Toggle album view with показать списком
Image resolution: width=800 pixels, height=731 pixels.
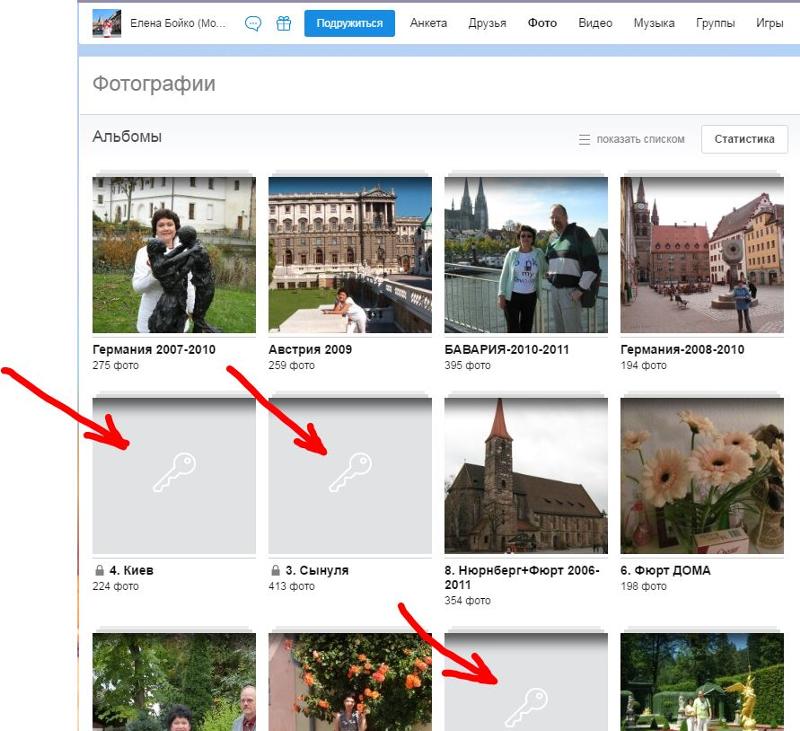click(640, 140)
